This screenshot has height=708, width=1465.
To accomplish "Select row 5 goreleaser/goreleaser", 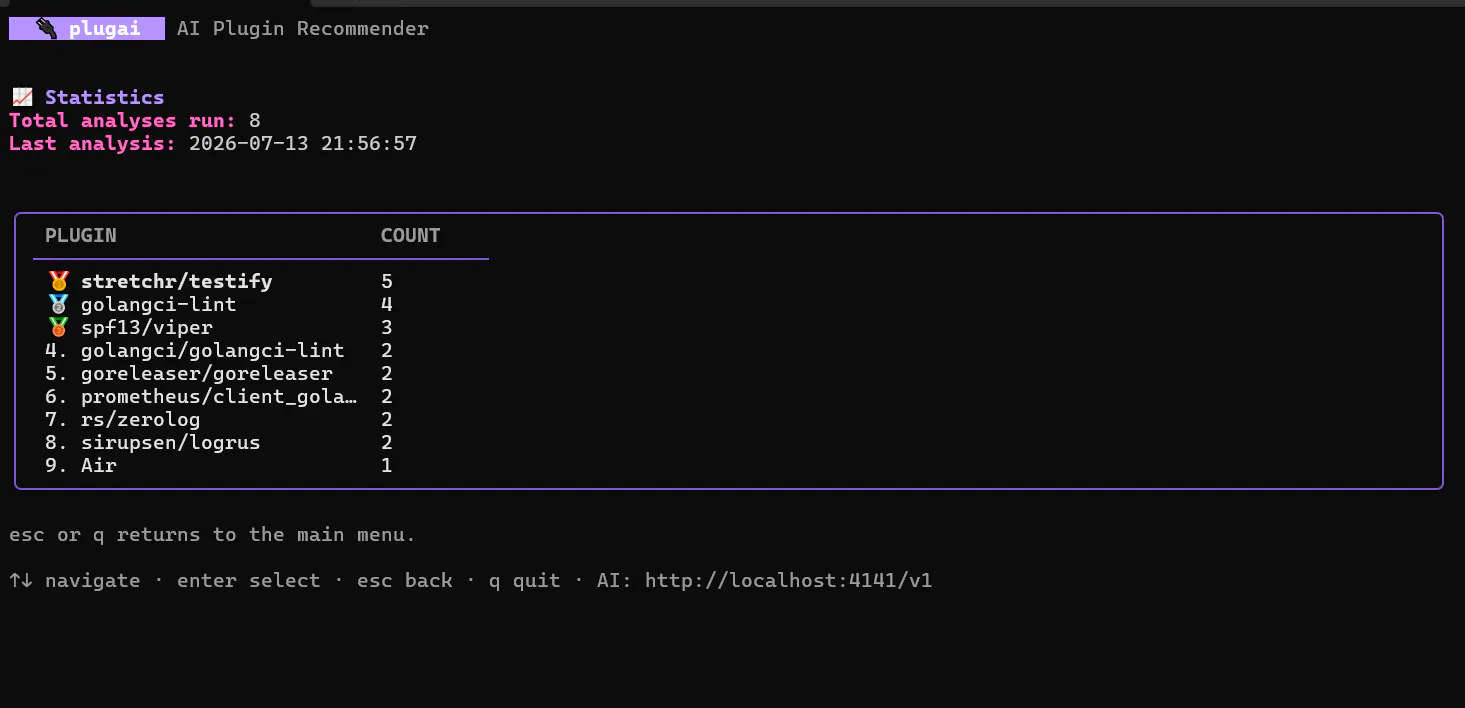I will [189, 373].
